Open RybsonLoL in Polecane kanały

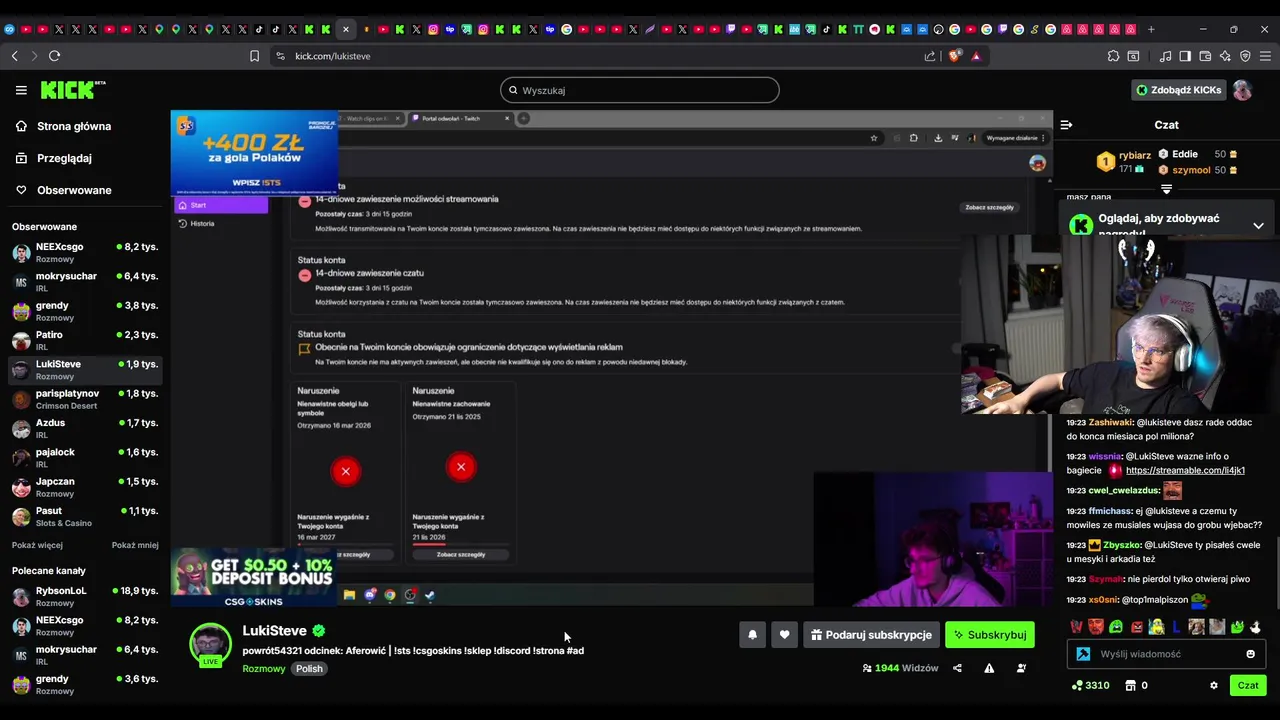[x=85, y=596]
